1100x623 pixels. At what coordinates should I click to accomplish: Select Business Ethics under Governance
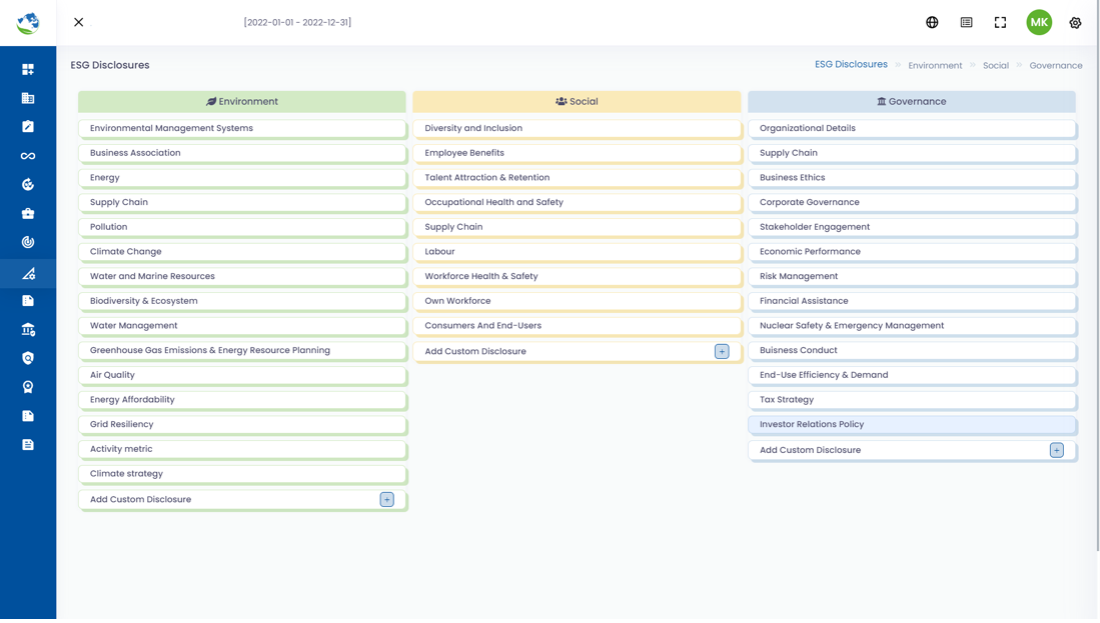(x=912, y=177)
